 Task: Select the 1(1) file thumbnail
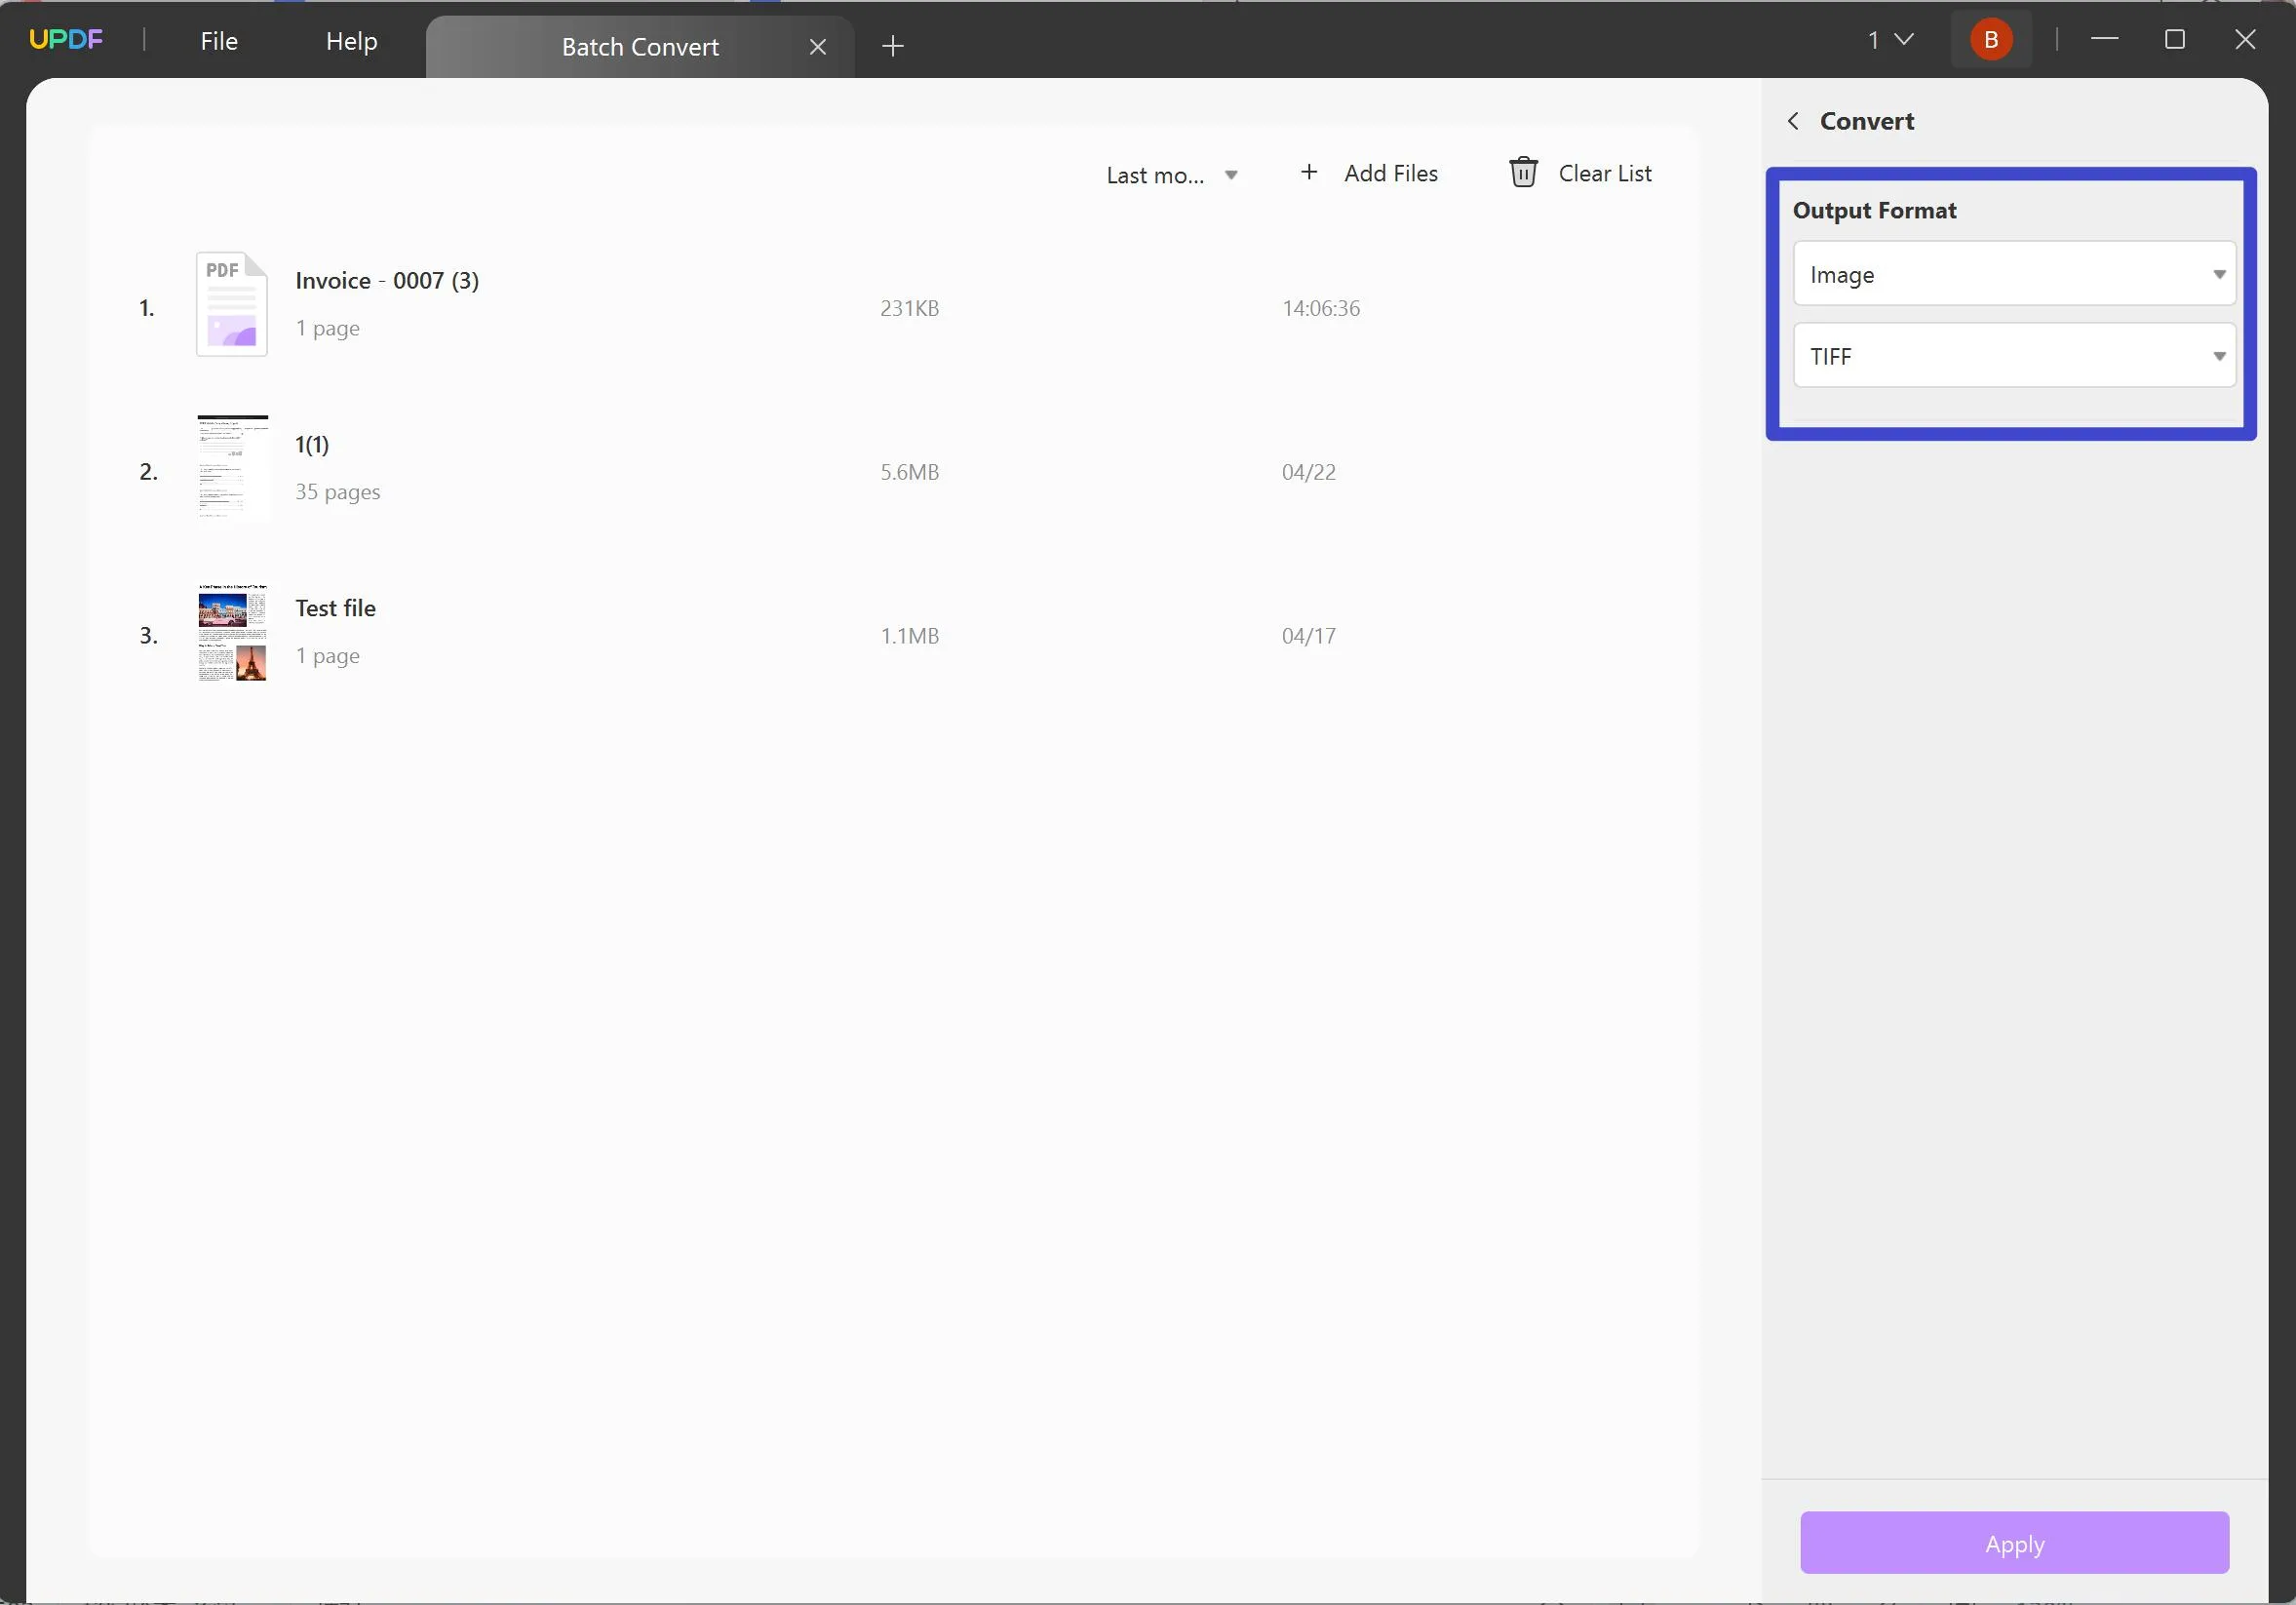pyautogui.click(x=233, y=468)
